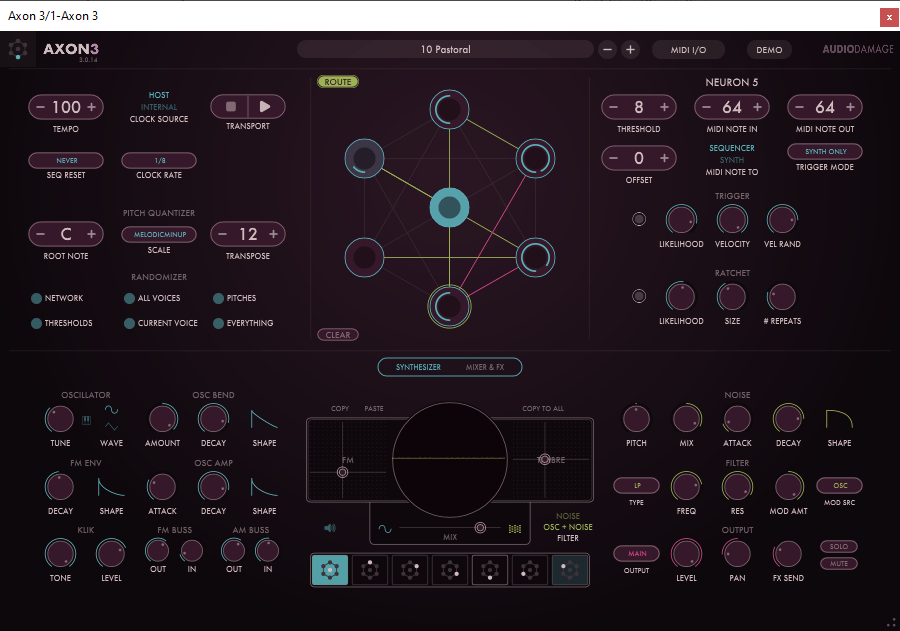This screenshot has height=631, width=900.
Task: Enable Solo for the current voice
Action: (x=839, y=547)
